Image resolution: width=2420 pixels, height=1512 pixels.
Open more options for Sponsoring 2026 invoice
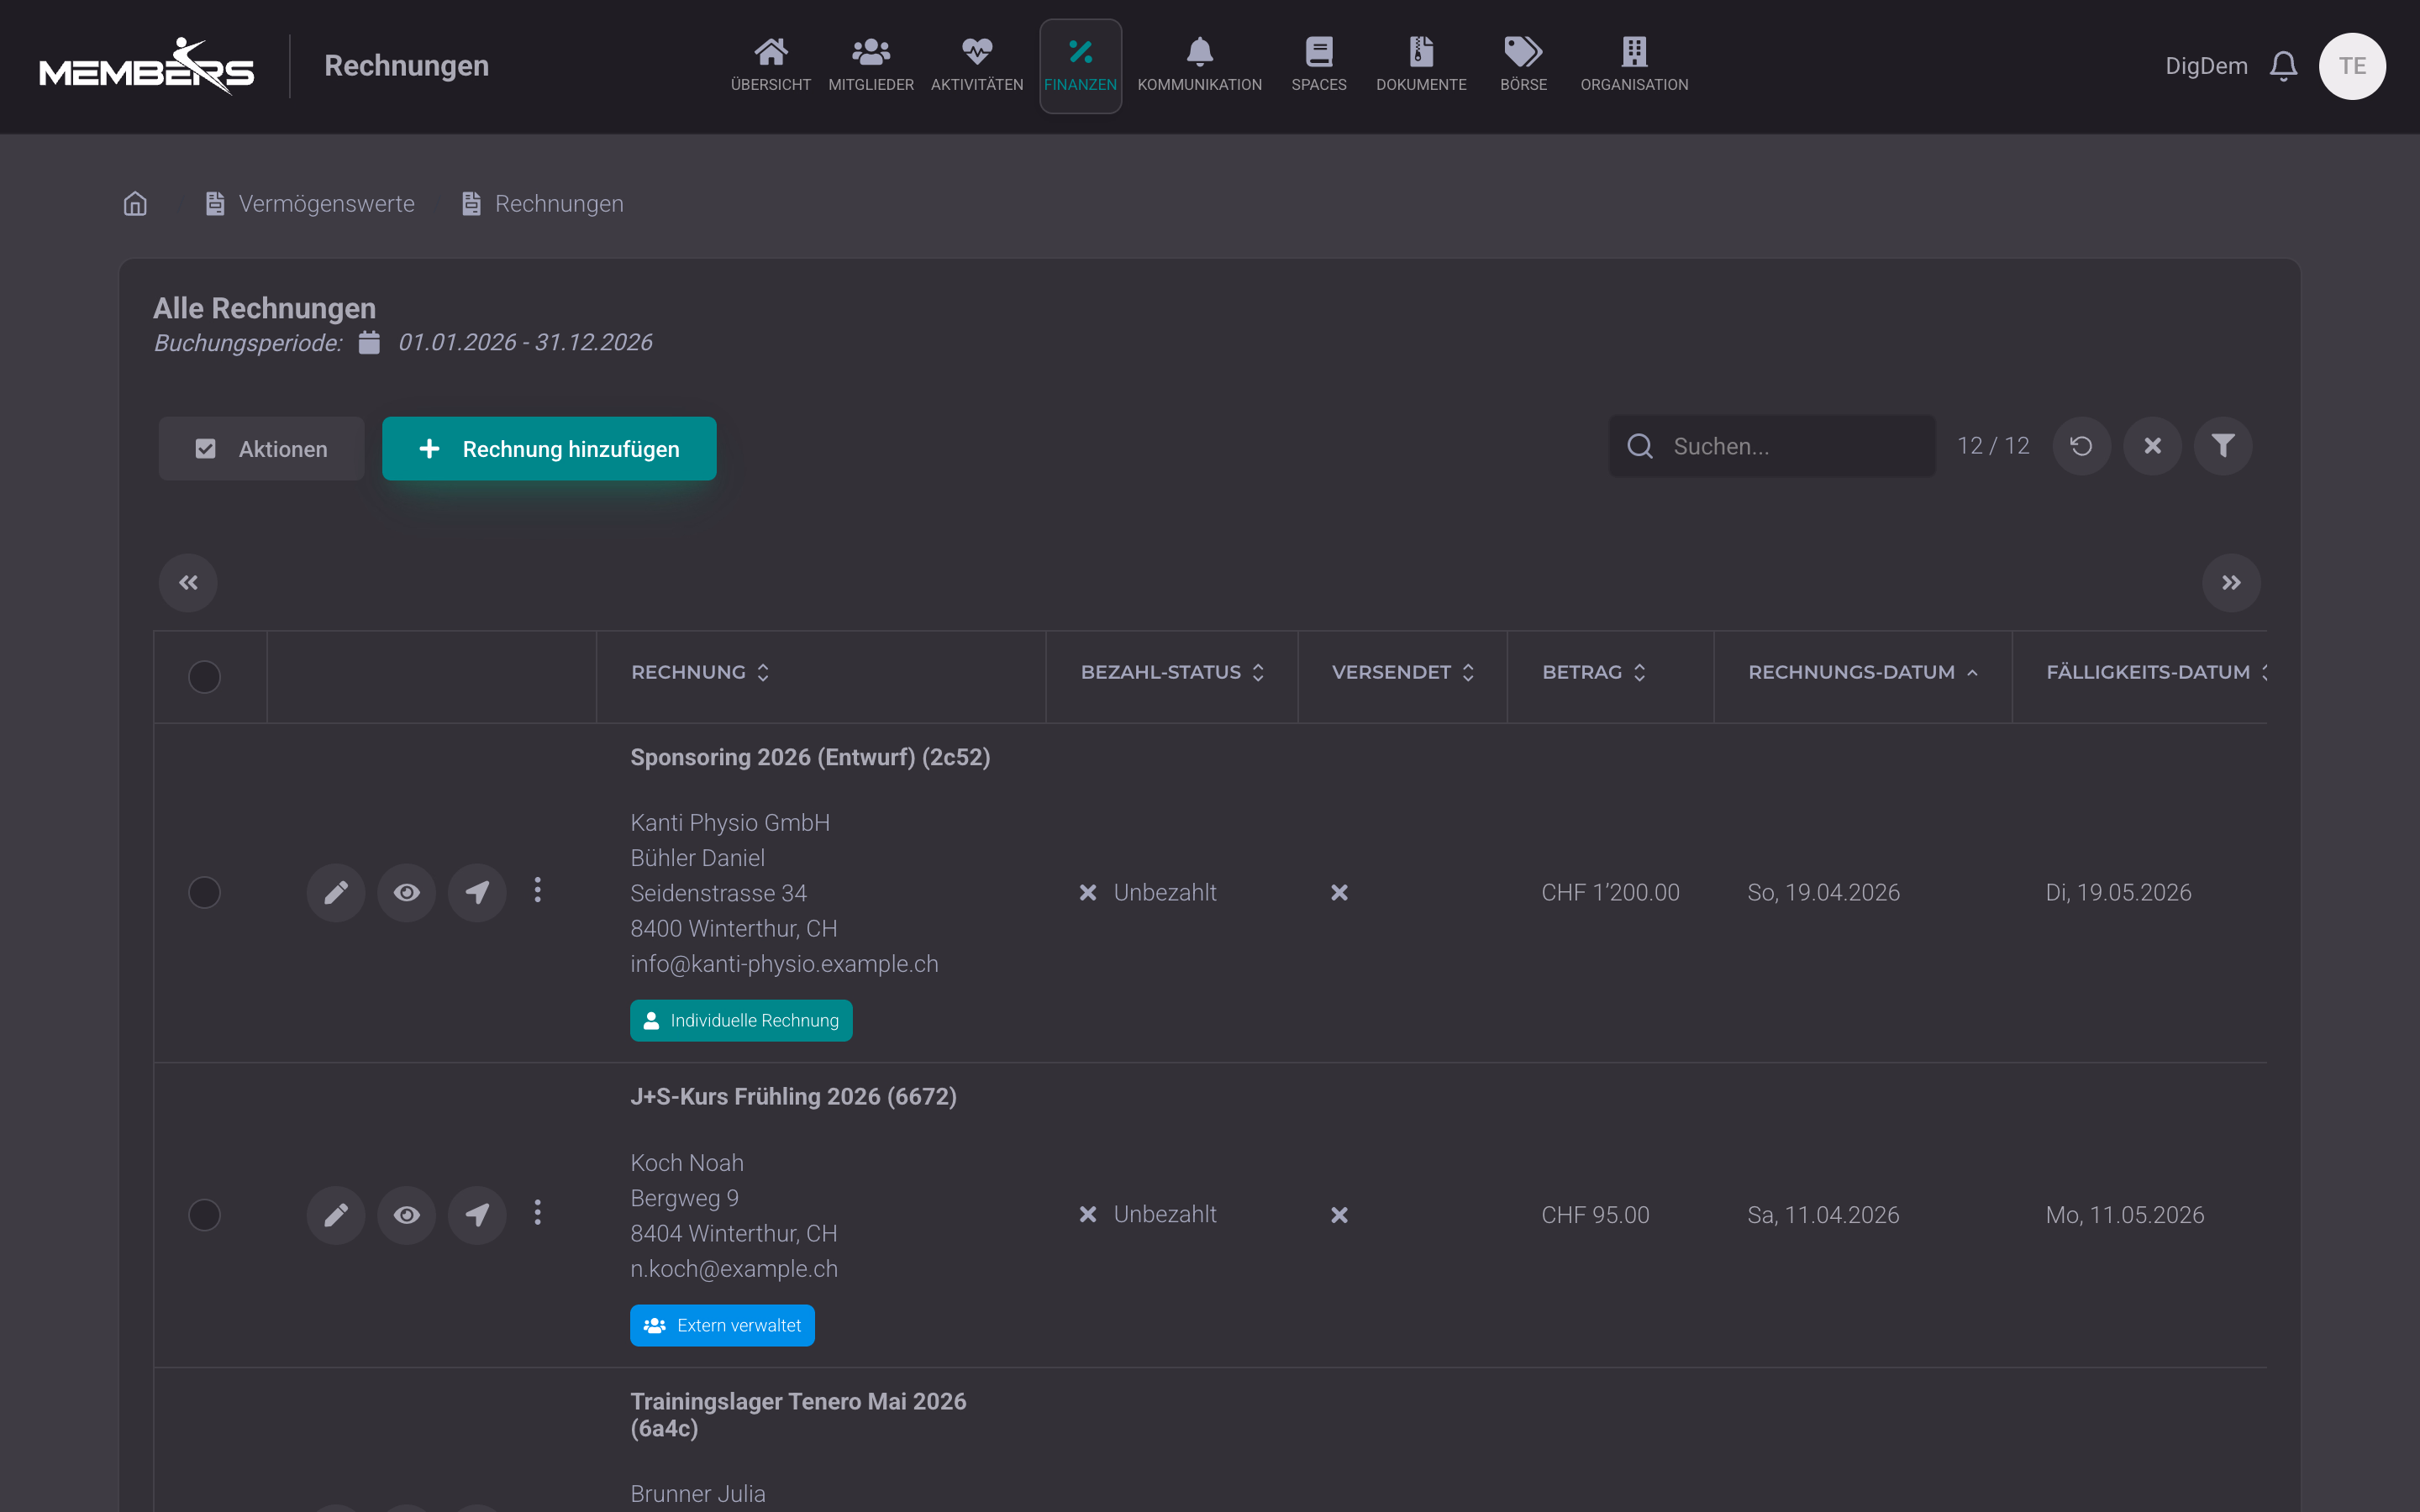(x=538, y=890)
